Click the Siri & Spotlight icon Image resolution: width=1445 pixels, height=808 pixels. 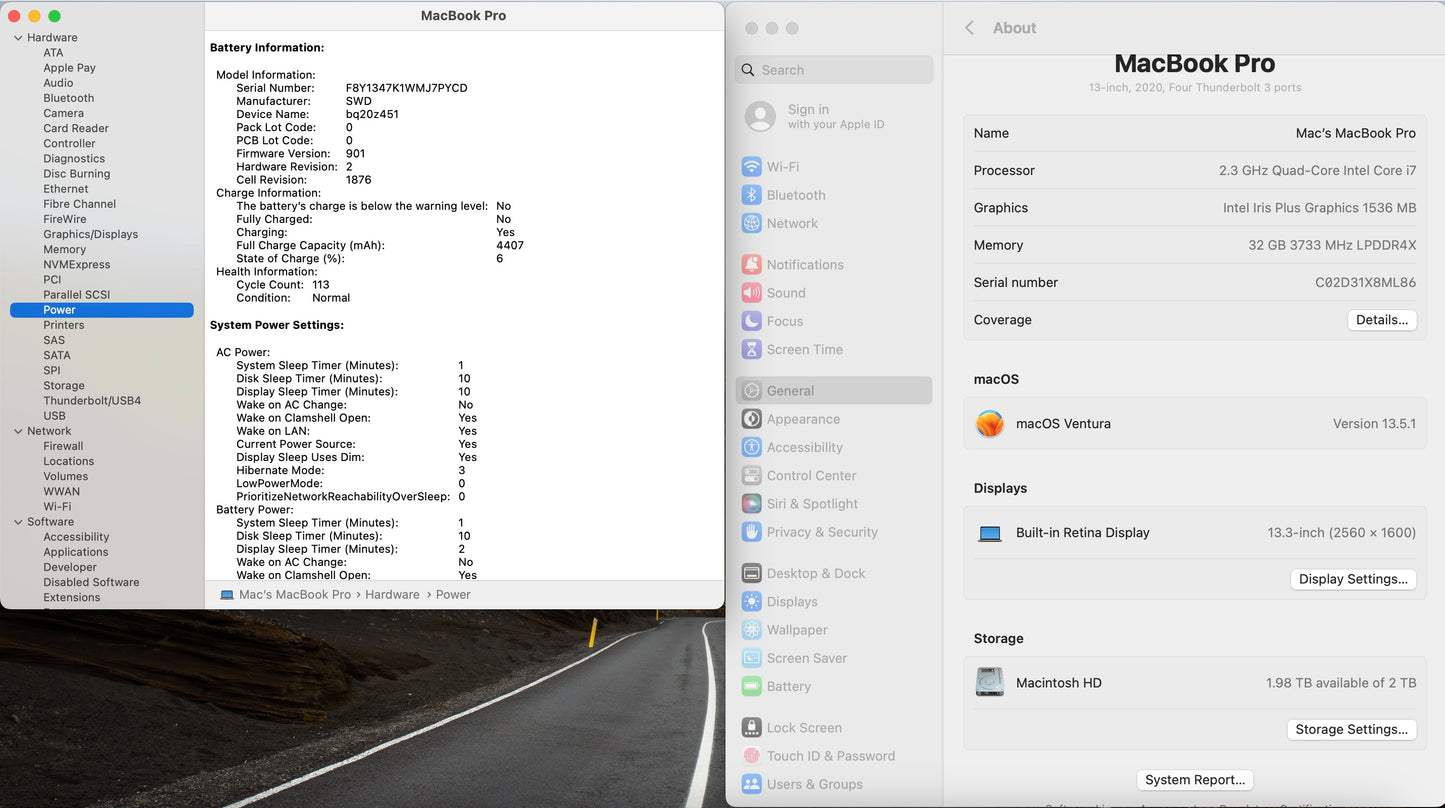tap(751, 504)
